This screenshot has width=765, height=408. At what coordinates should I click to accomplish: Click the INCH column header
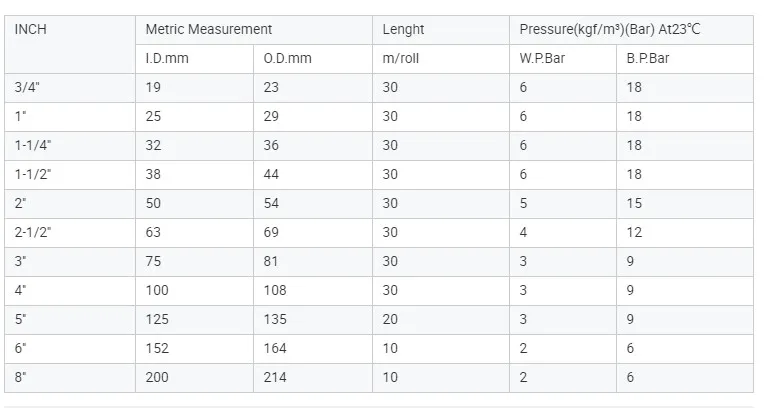[31, 30]
